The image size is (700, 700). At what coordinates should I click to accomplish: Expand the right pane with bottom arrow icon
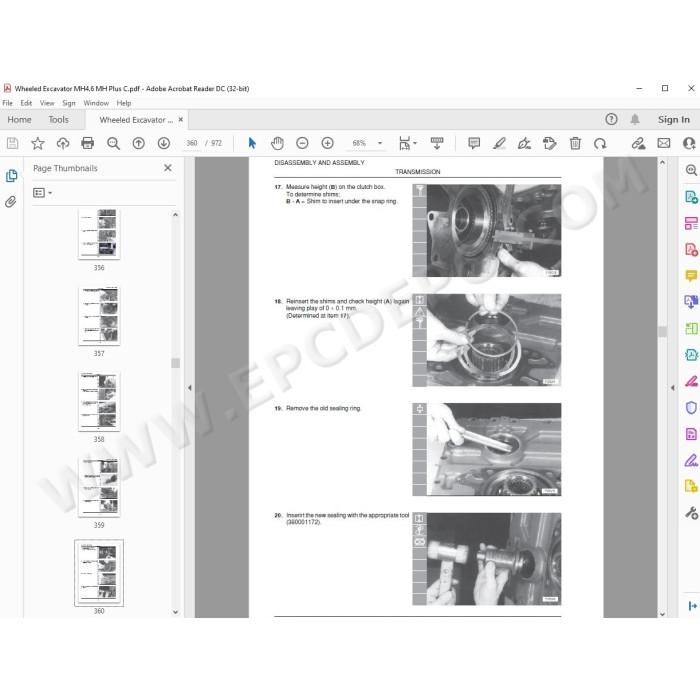692,606
